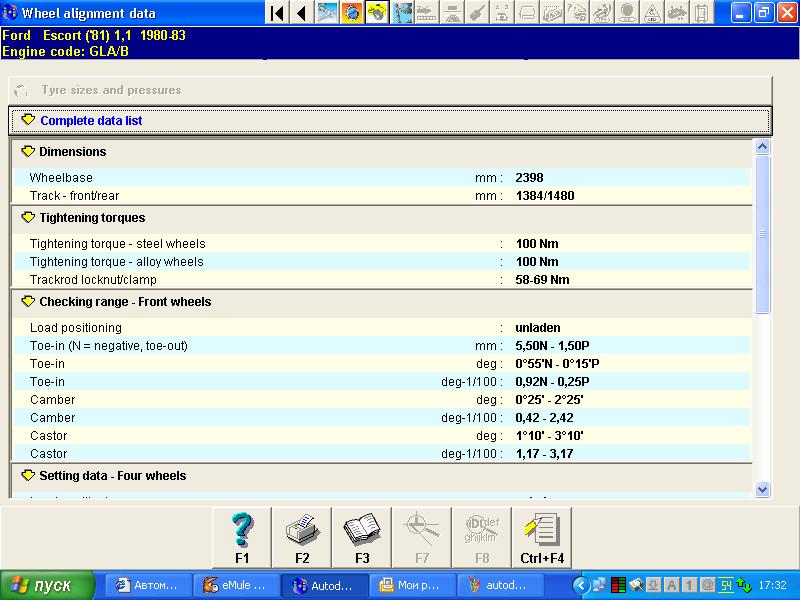This screenshot has height=600, width=800.
Task: Select Castor value 1,17 - 3,17
Action: click(x=544, y=454)
